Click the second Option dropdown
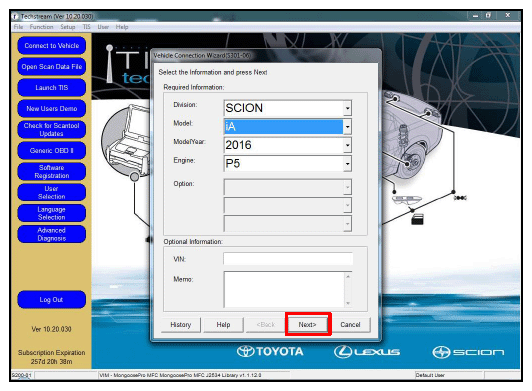Image resolution: width=532 pixels, height=391 pixels. (x=288, y=205)
